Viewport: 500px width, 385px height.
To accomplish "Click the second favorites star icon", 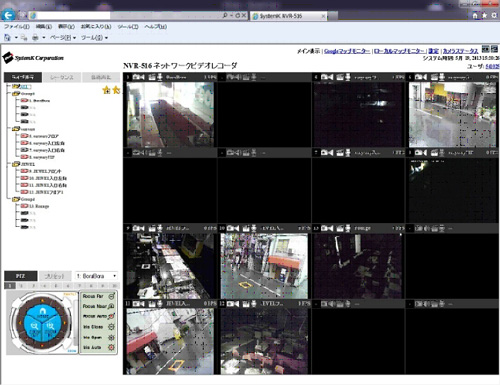I will (x=116, y=90).
